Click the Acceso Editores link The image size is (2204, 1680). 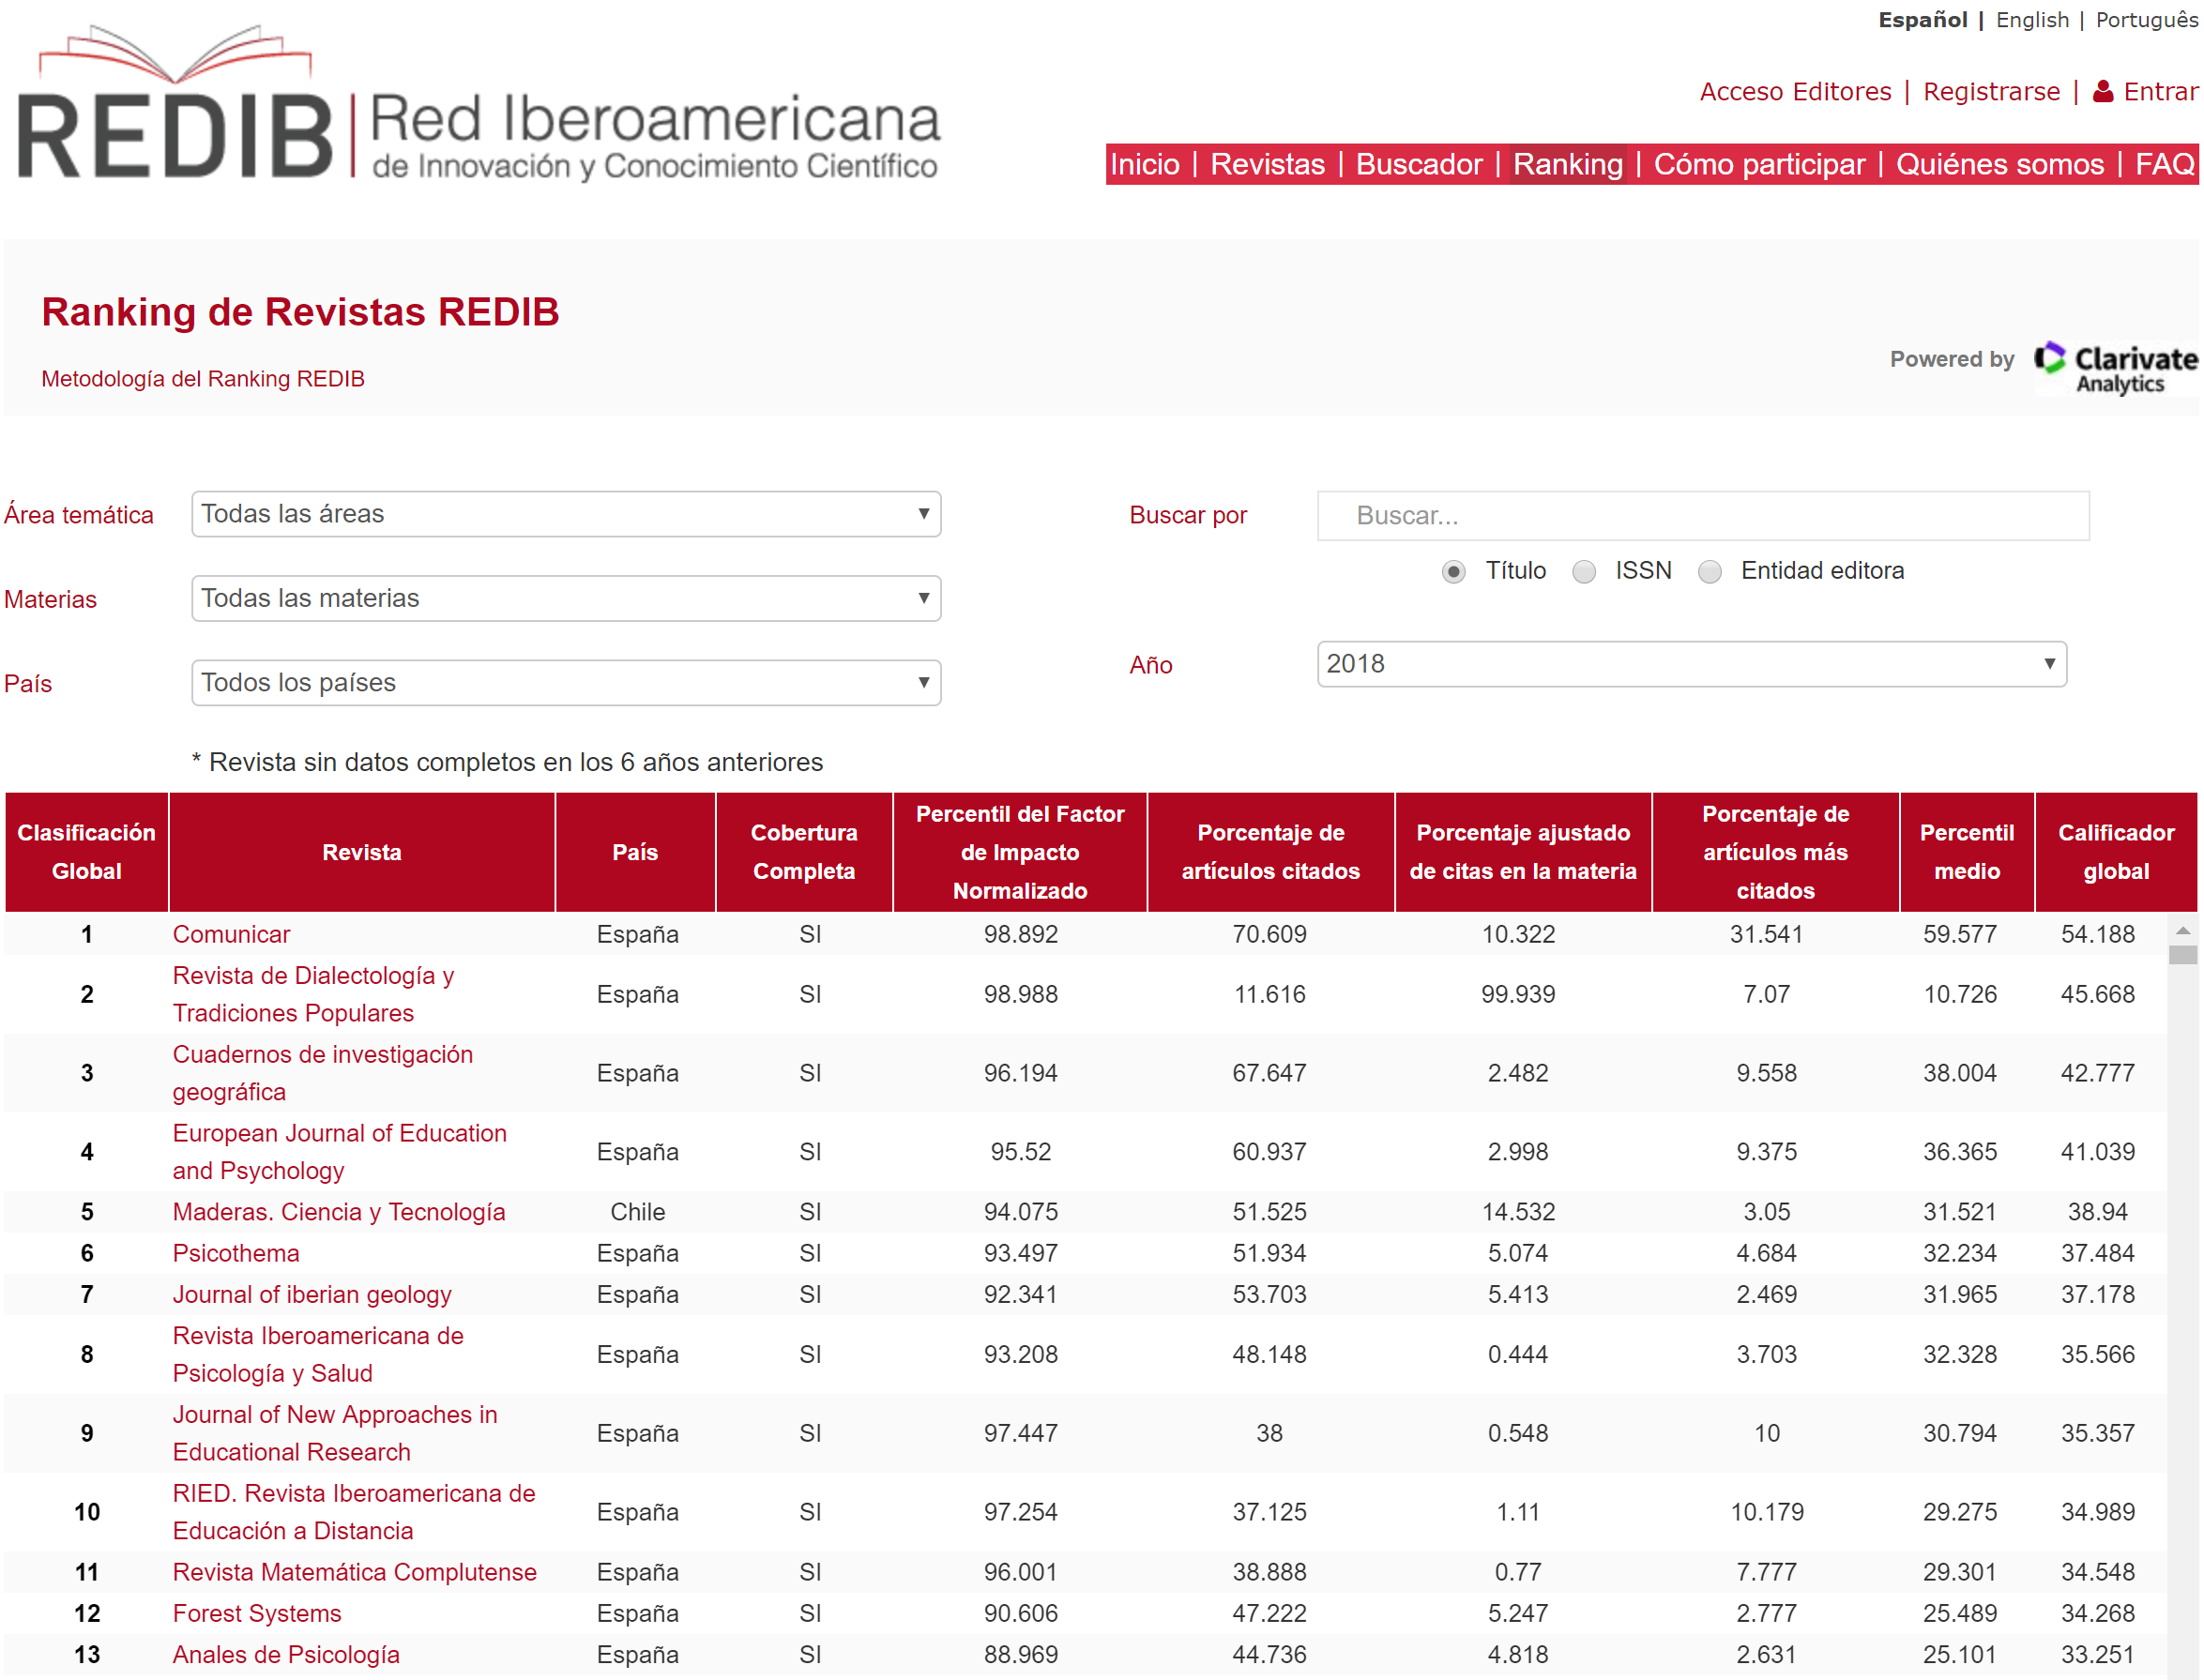[1795, 92]
